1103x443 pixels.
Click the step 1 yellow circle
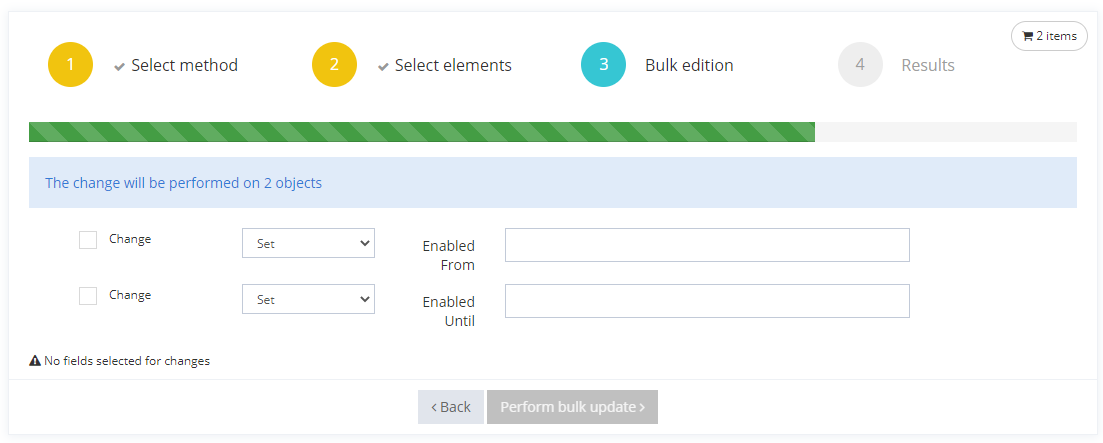click(x=70, y=65)
